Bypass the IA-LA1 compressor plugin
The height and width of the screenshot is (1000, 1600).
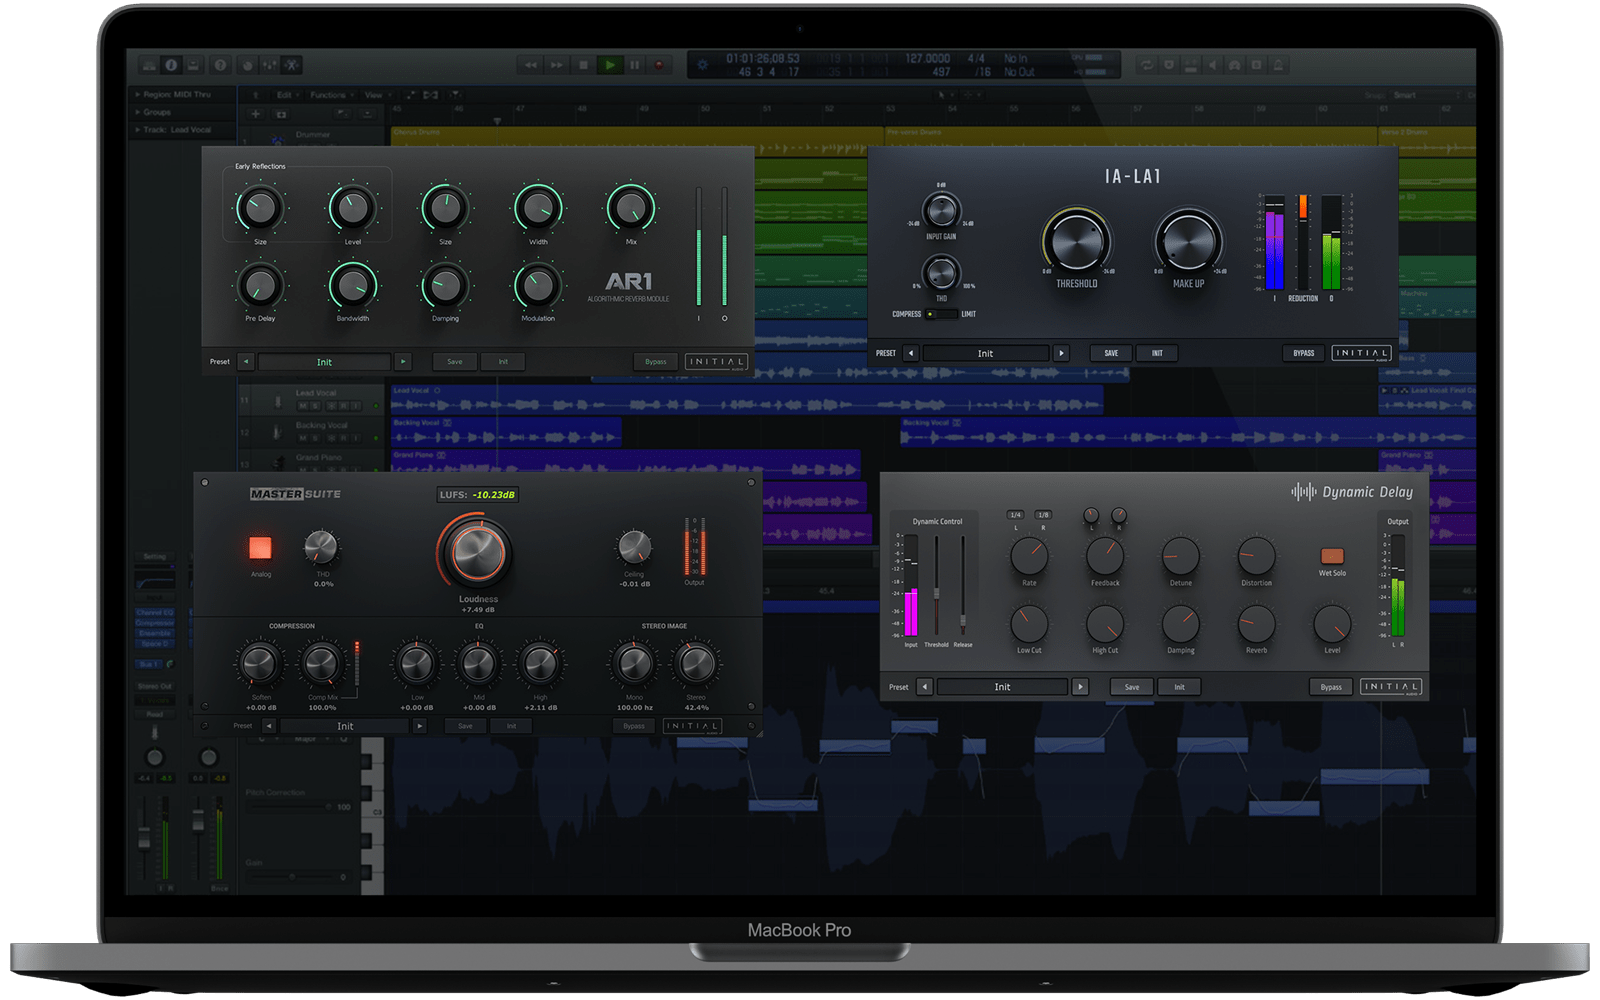coord(1304,353)
